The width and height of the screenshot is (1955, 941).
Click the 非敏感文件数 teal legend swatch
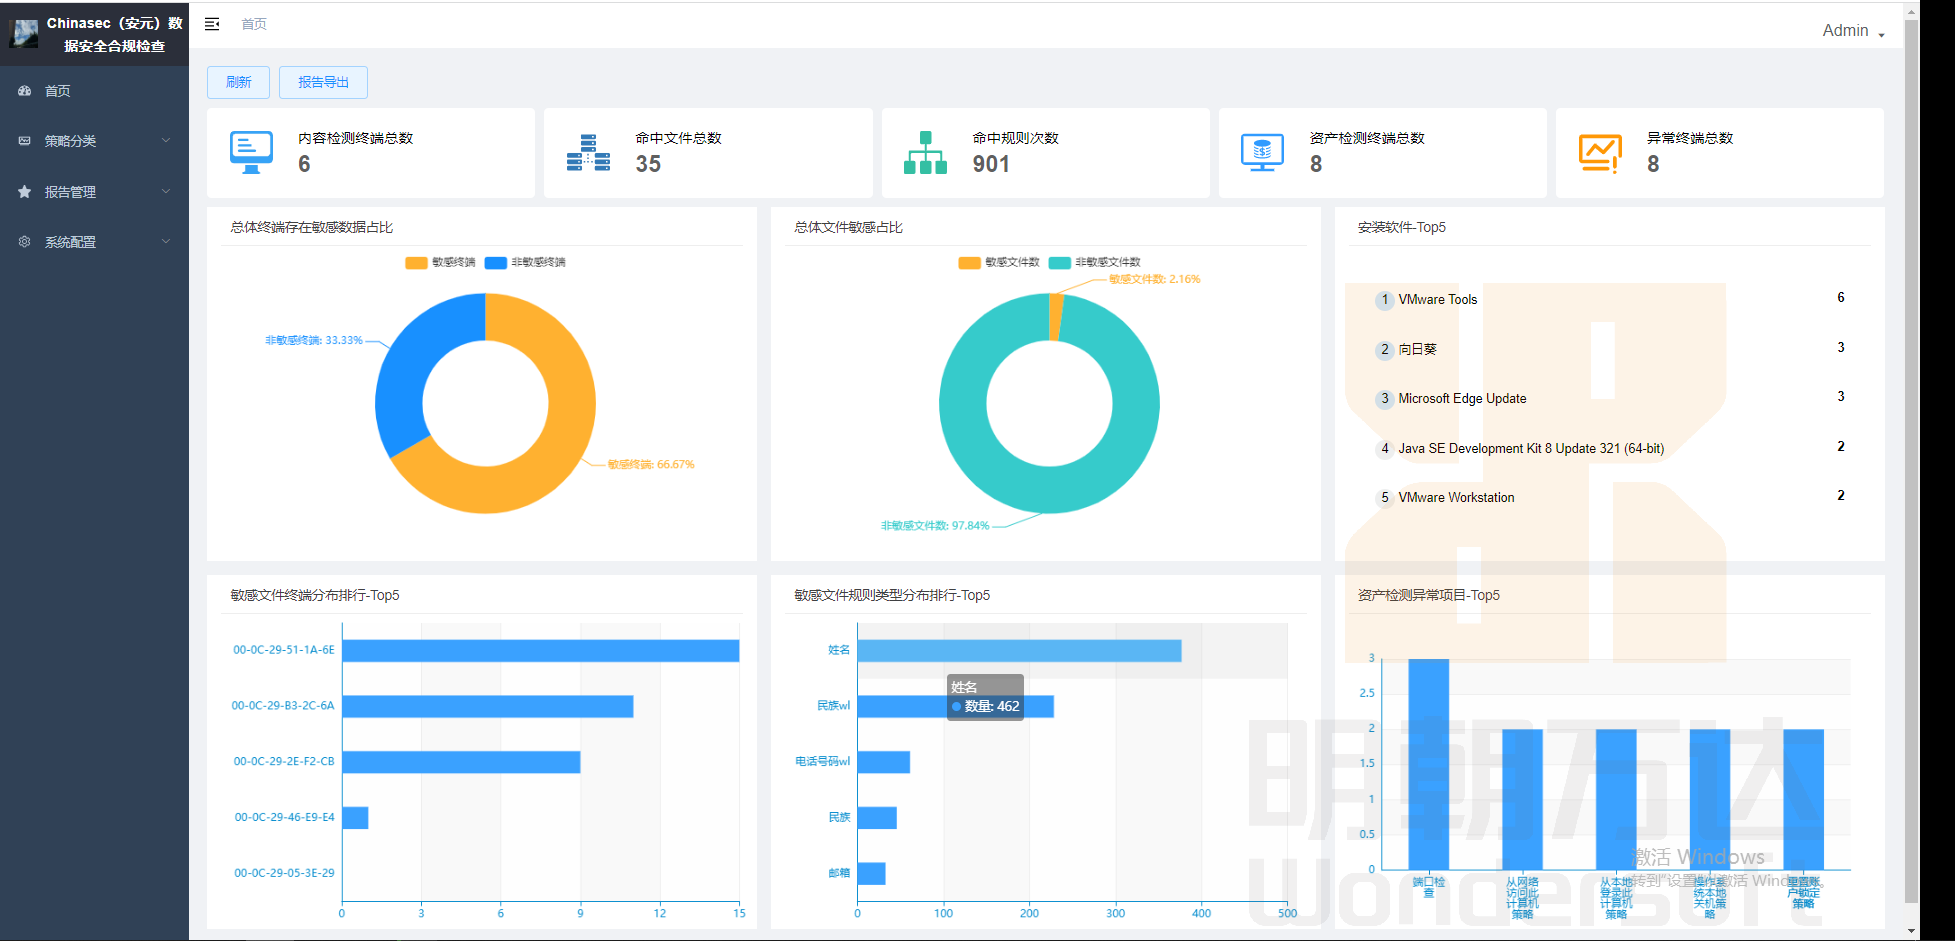1059,262
